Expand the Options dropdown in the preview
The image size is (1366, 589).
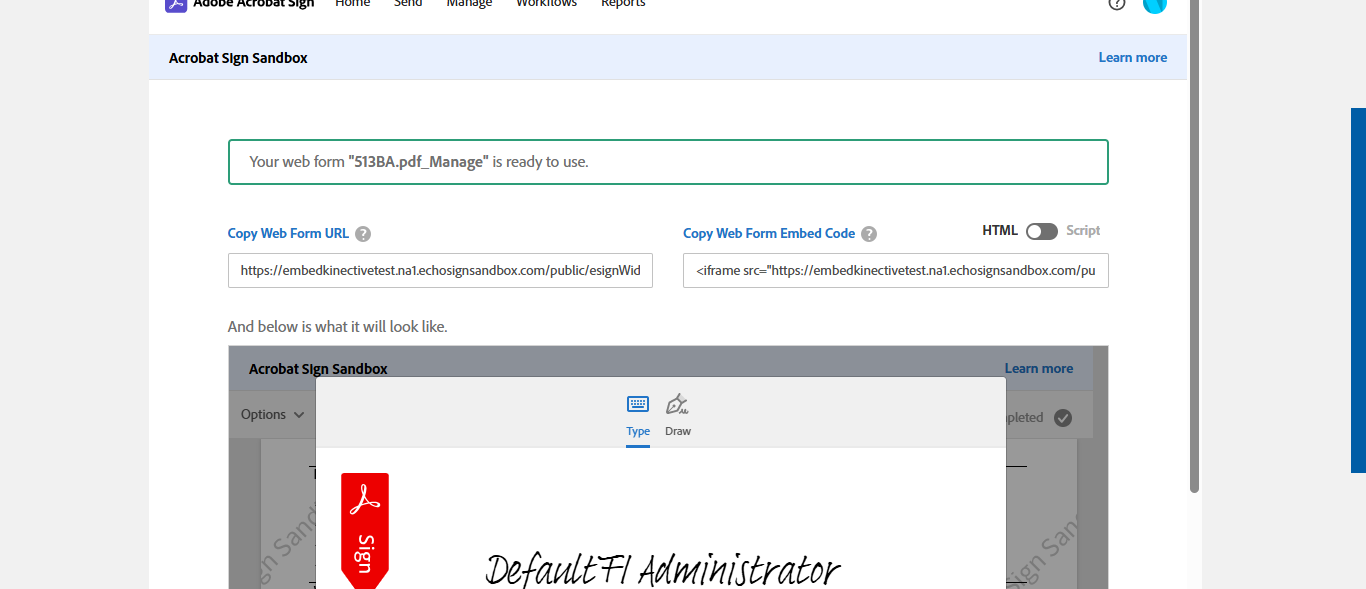273,414
